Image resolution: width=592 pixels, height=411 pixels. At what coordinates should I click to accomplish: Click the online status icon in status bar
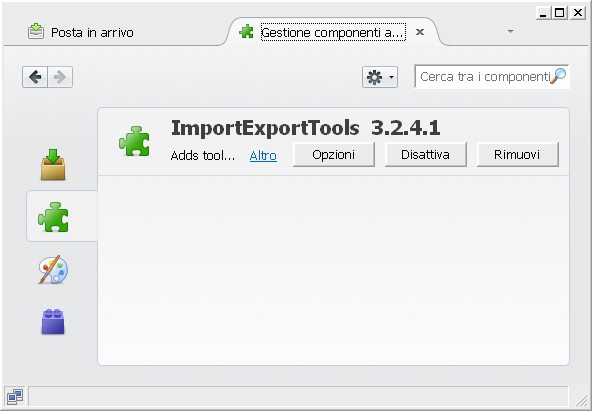click(15, 396)
